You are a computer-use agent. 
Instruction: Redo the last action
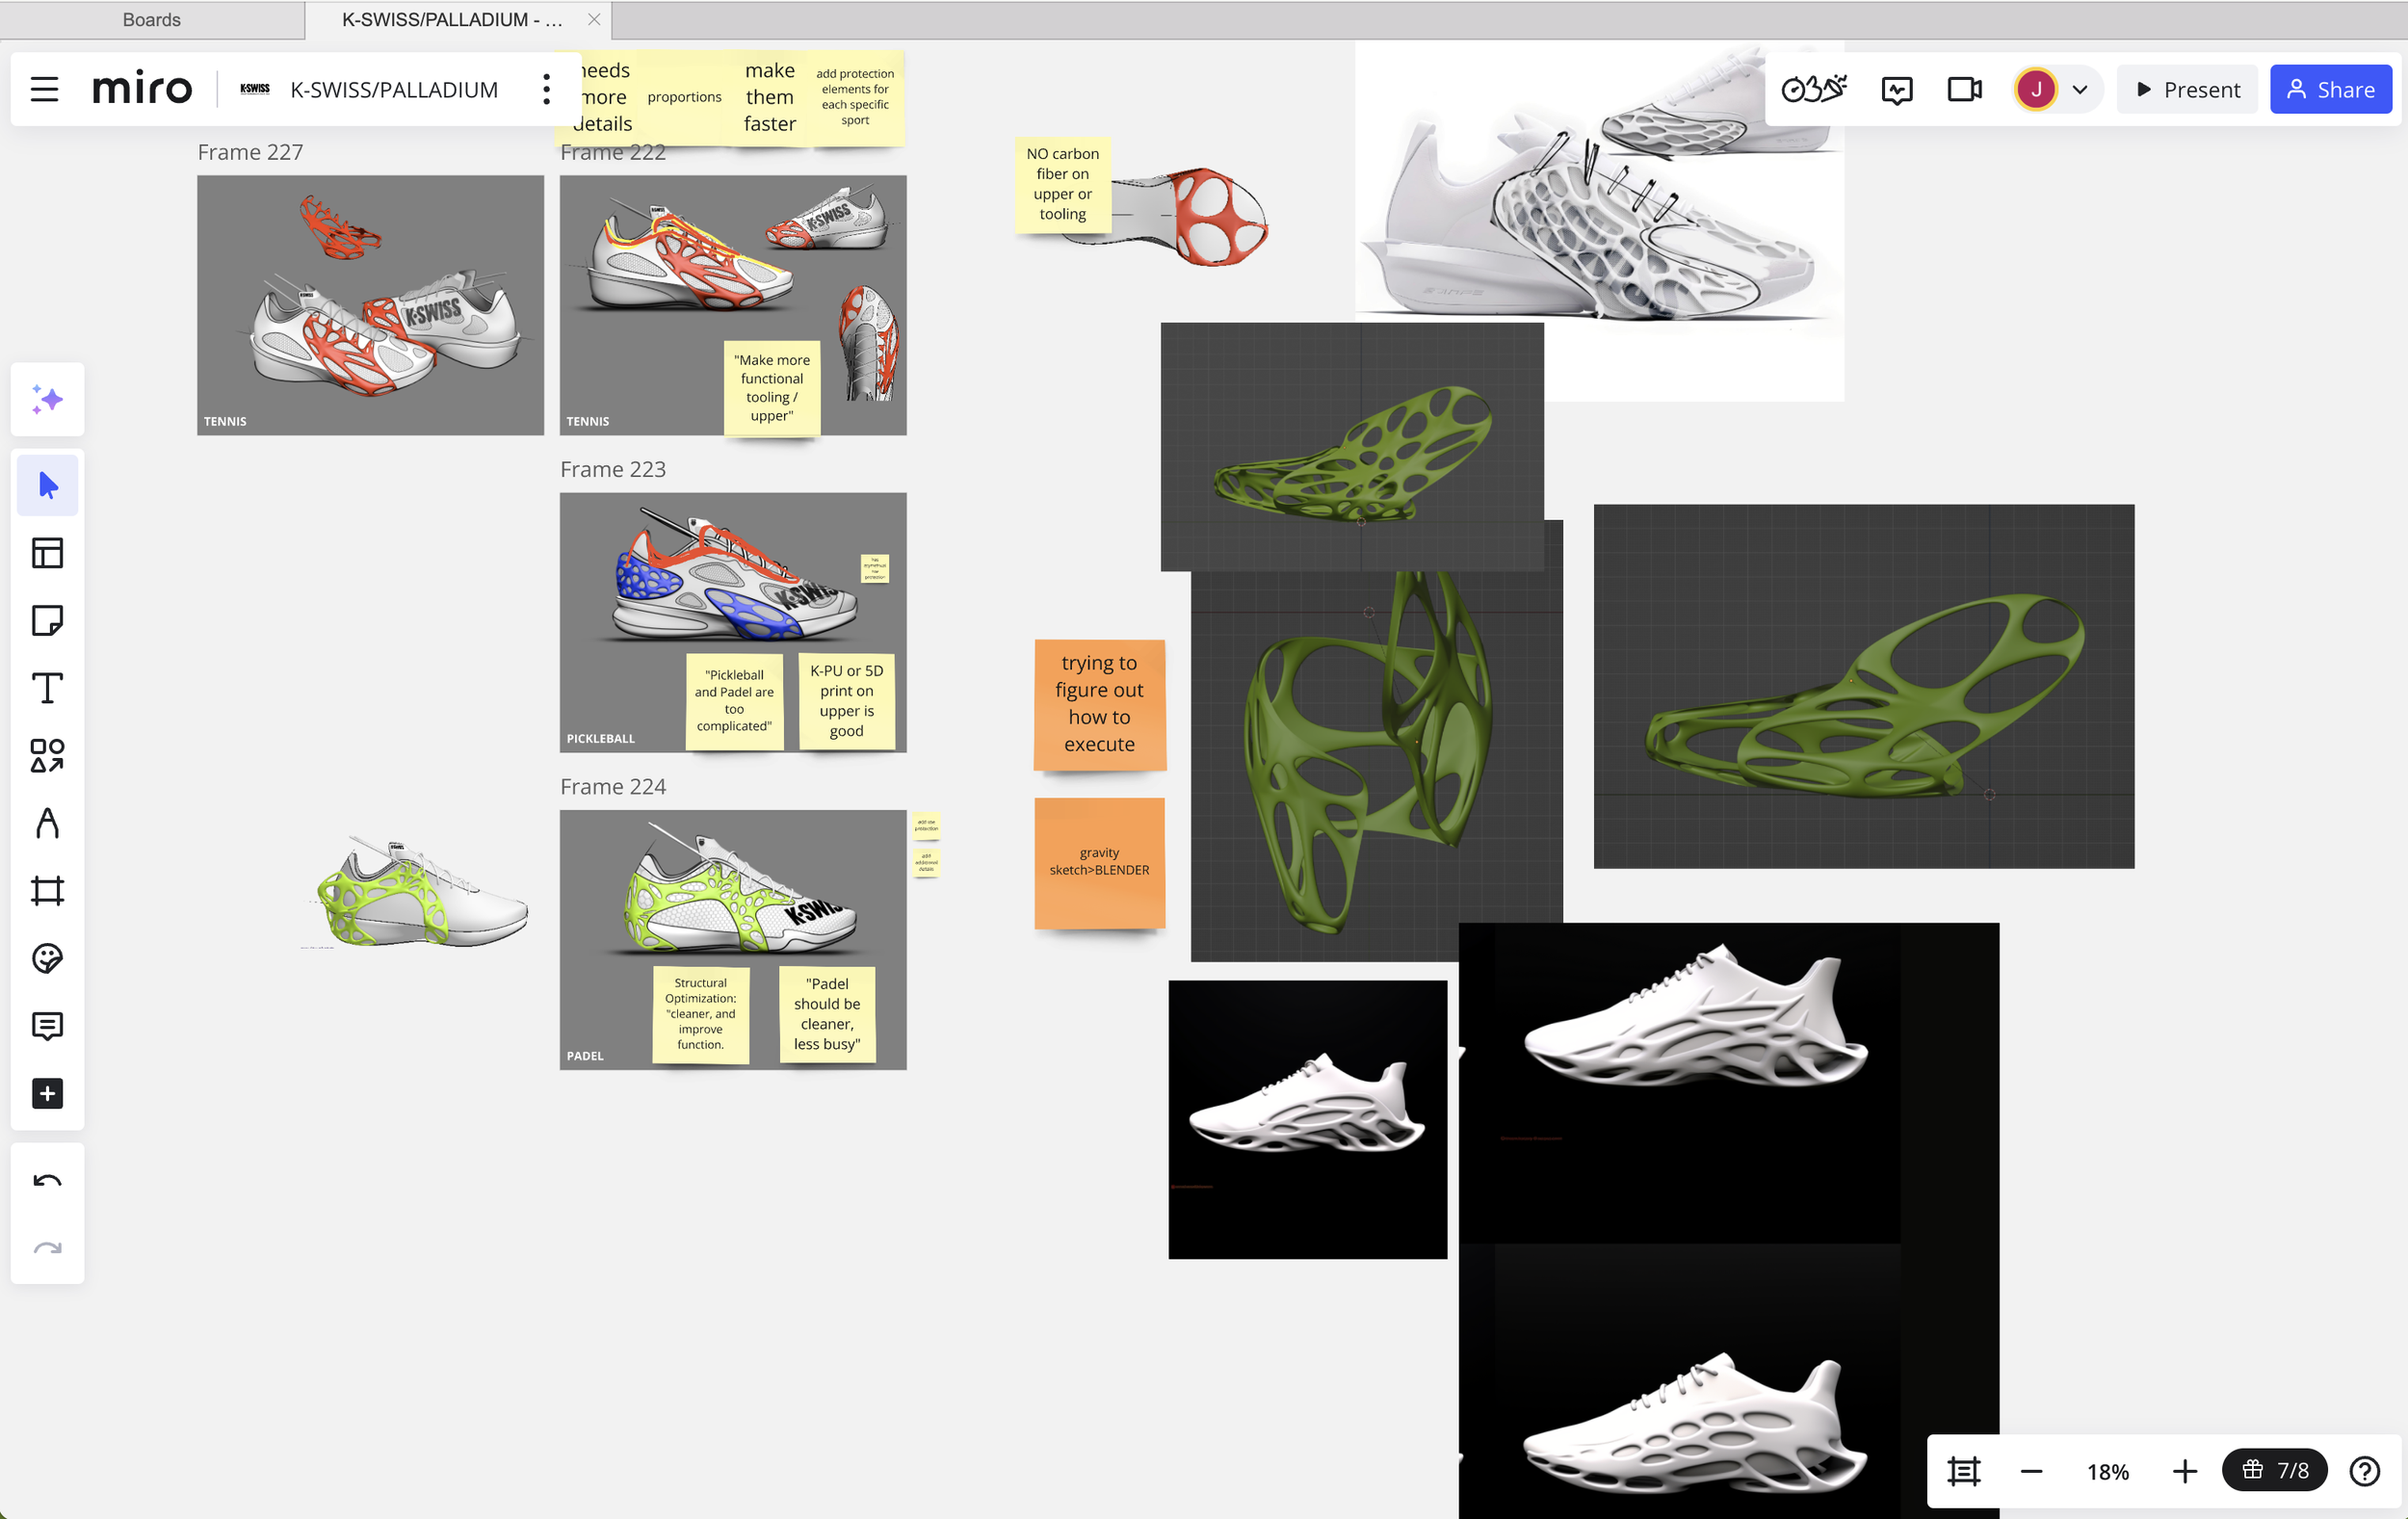[x=47, y=1248]
